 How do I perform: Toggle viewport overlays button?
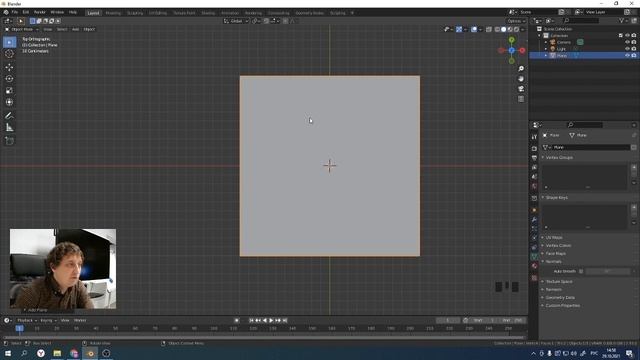coord(474,29)
